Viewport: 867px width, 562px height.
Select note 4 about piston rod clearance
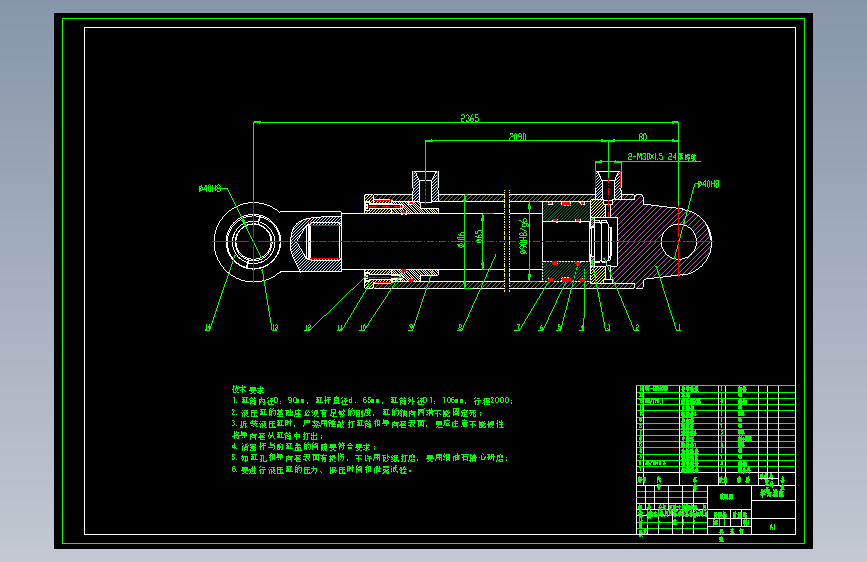[x=304, y=446]
